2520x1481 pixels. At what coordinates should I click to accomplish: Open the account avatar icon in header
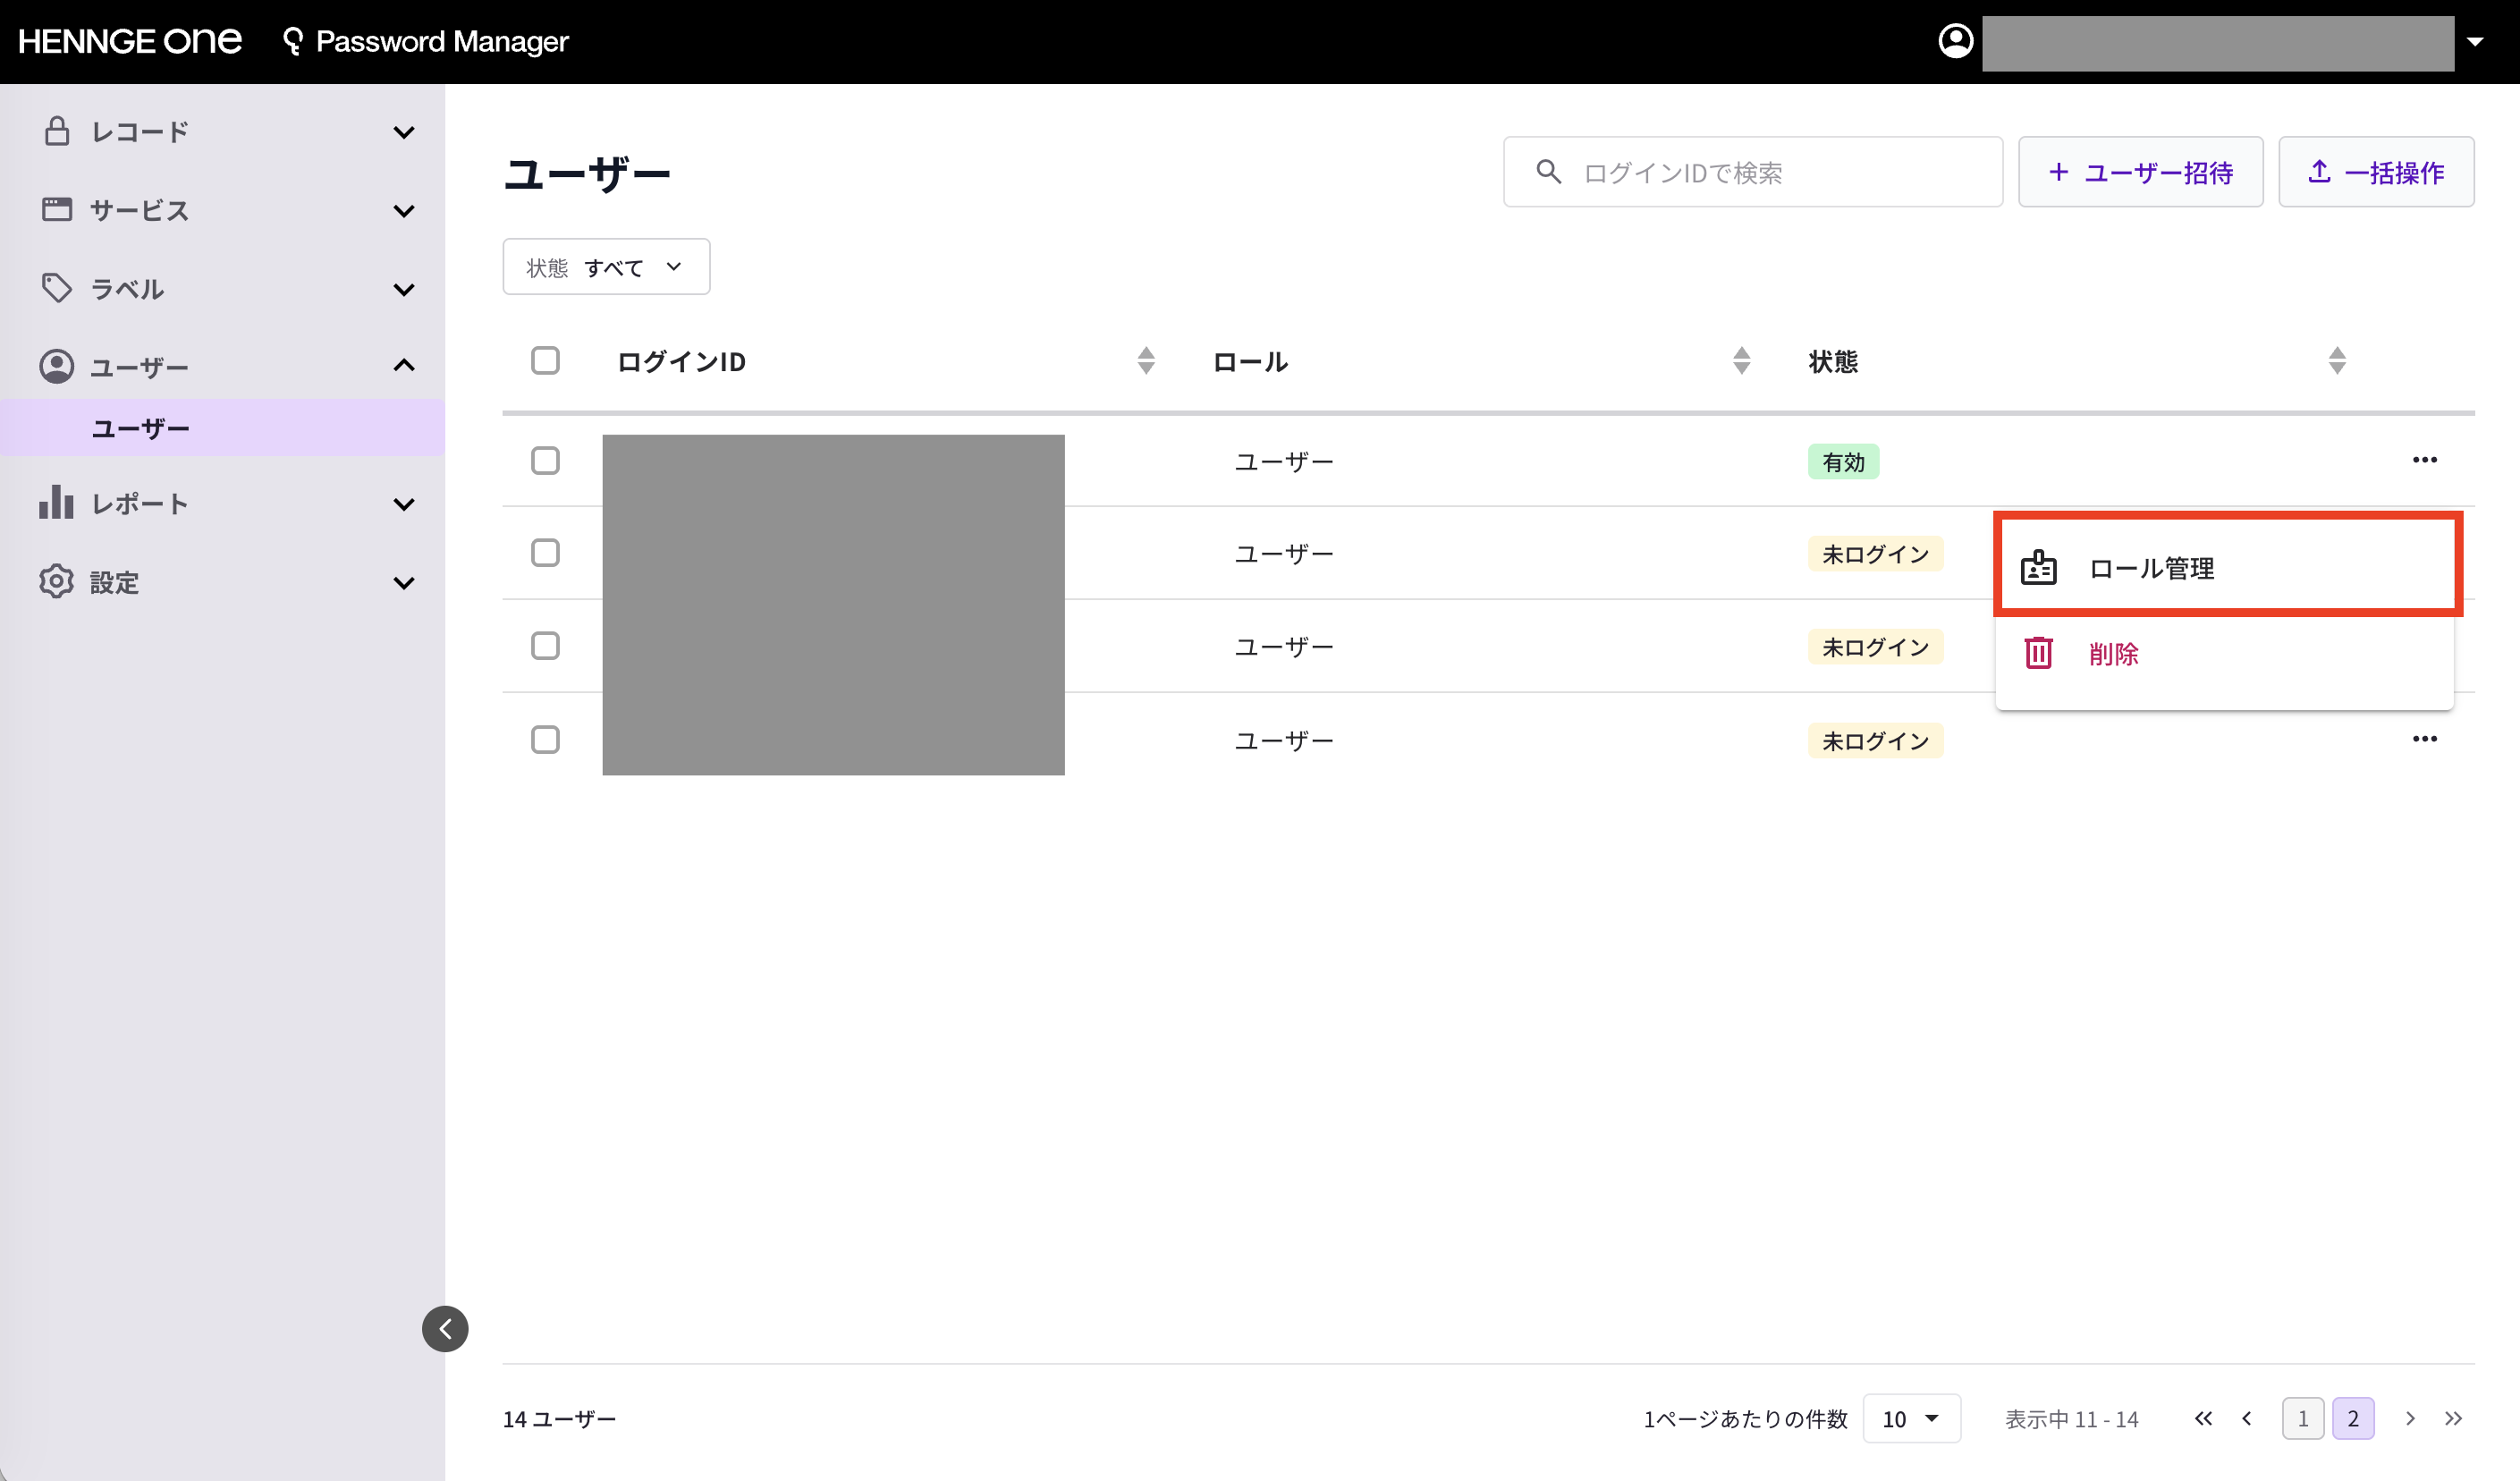[1955, 41]
